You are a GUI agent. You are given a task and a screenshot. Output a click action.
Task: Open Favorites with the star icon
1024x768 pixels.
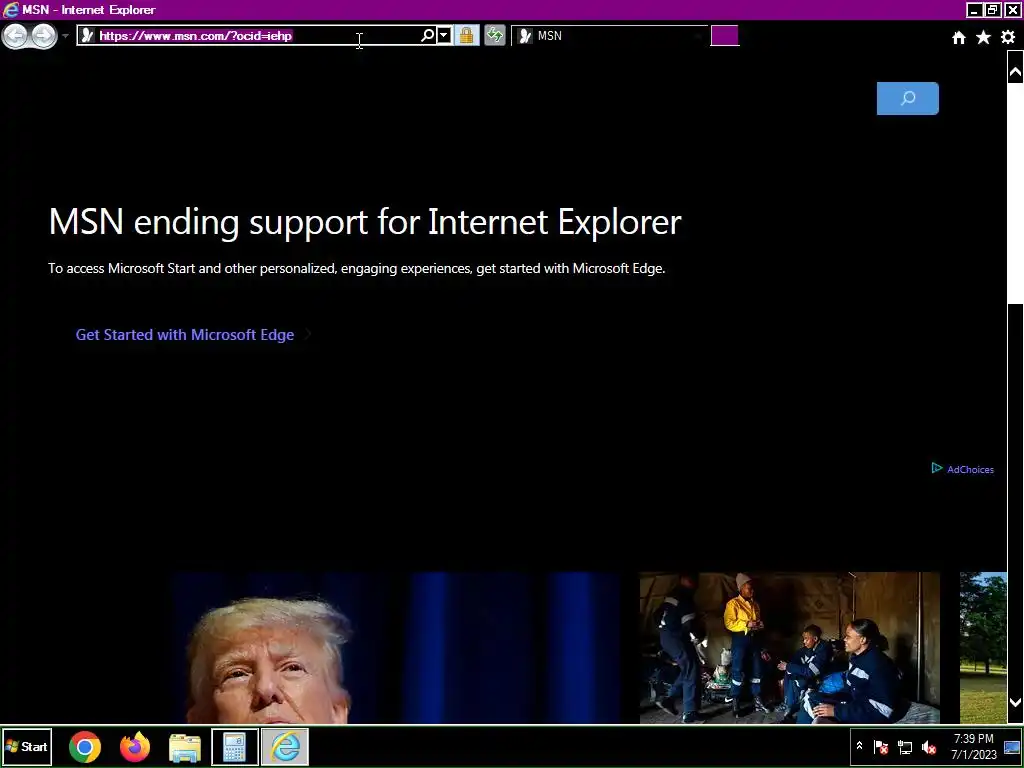point(983,38)
